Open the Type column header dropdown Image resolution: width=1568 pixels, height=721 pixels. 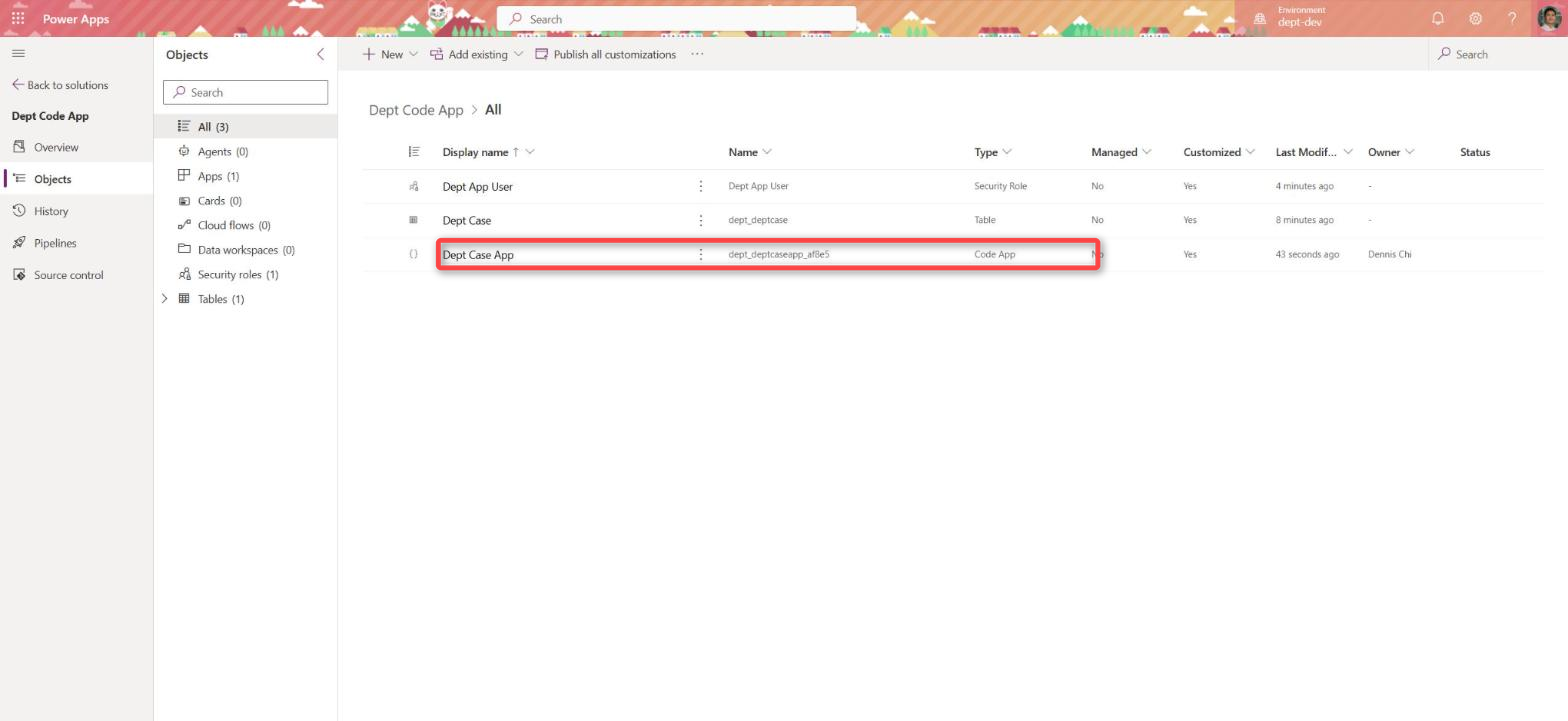click(993, 152)
